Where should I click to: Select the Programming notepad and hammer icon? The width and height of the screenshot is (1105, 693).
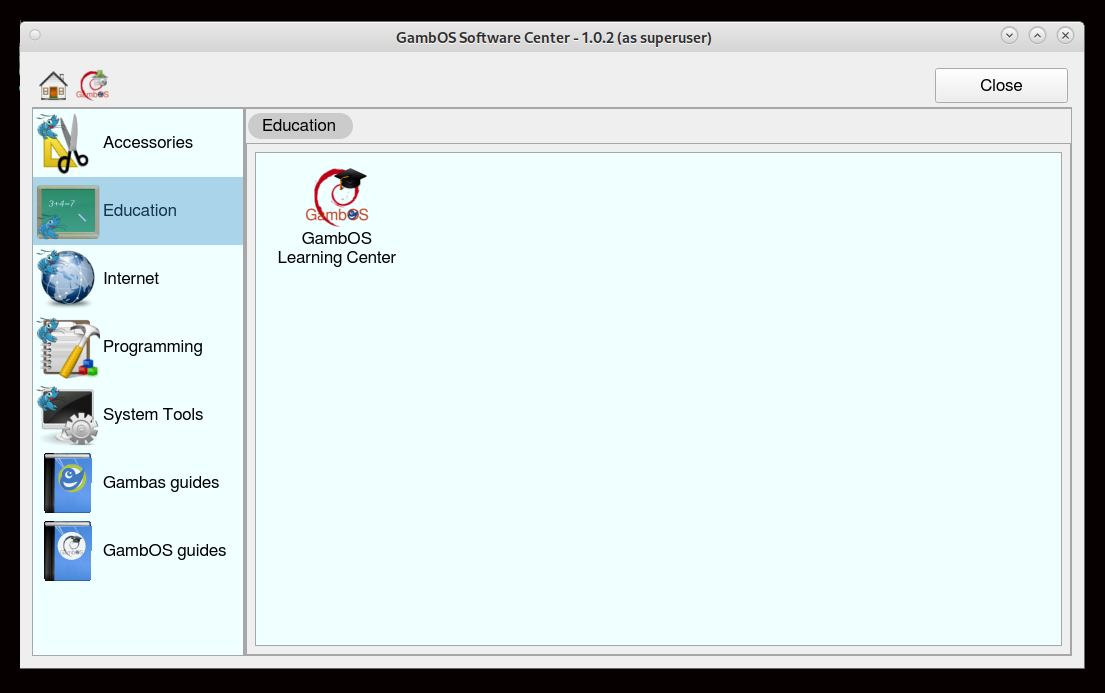[x=67, y=347]
